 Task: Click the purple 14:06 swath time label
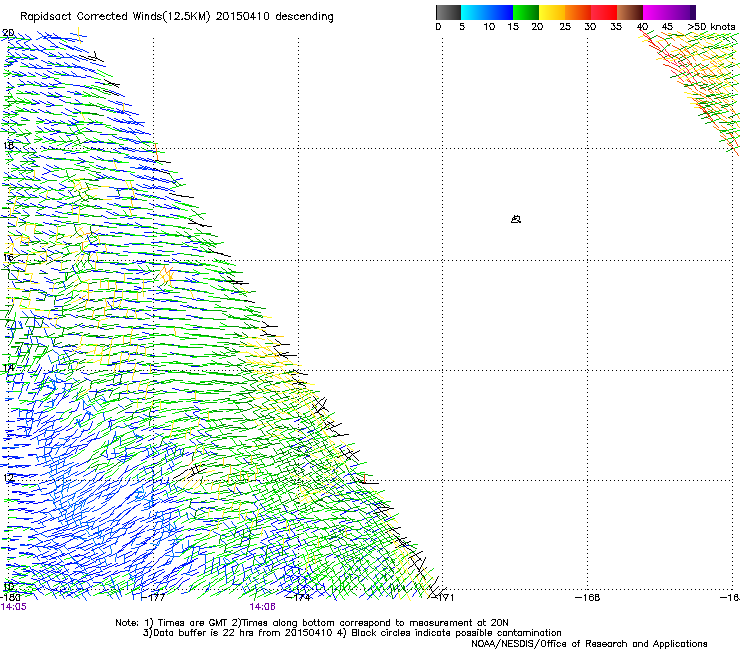[262, 607]
